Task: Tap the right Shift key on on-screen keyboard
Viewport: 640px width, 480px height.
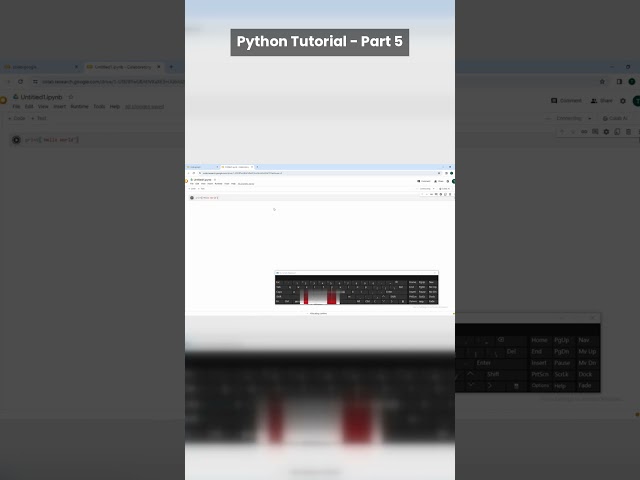Action: [493, 374]
